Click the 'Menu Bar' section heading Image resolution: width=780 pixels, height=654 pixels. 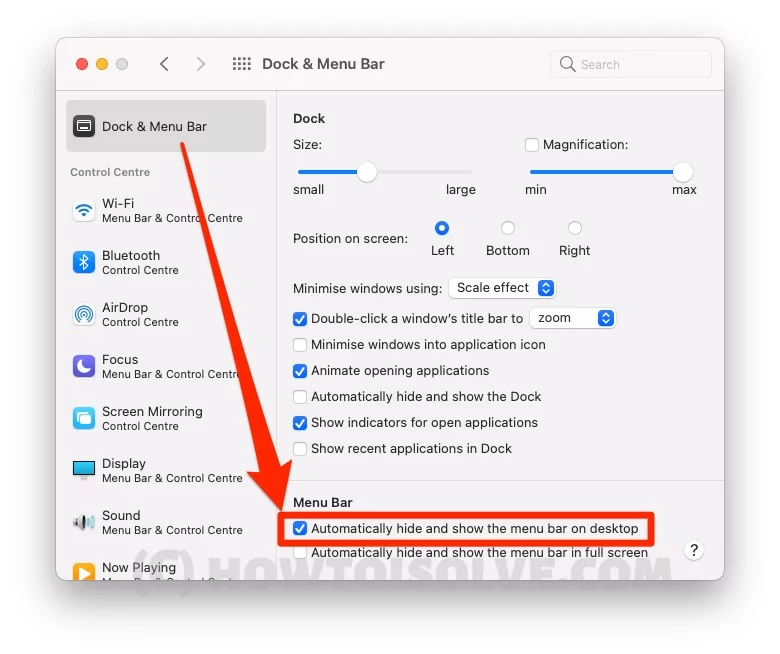tap(323, 502)
